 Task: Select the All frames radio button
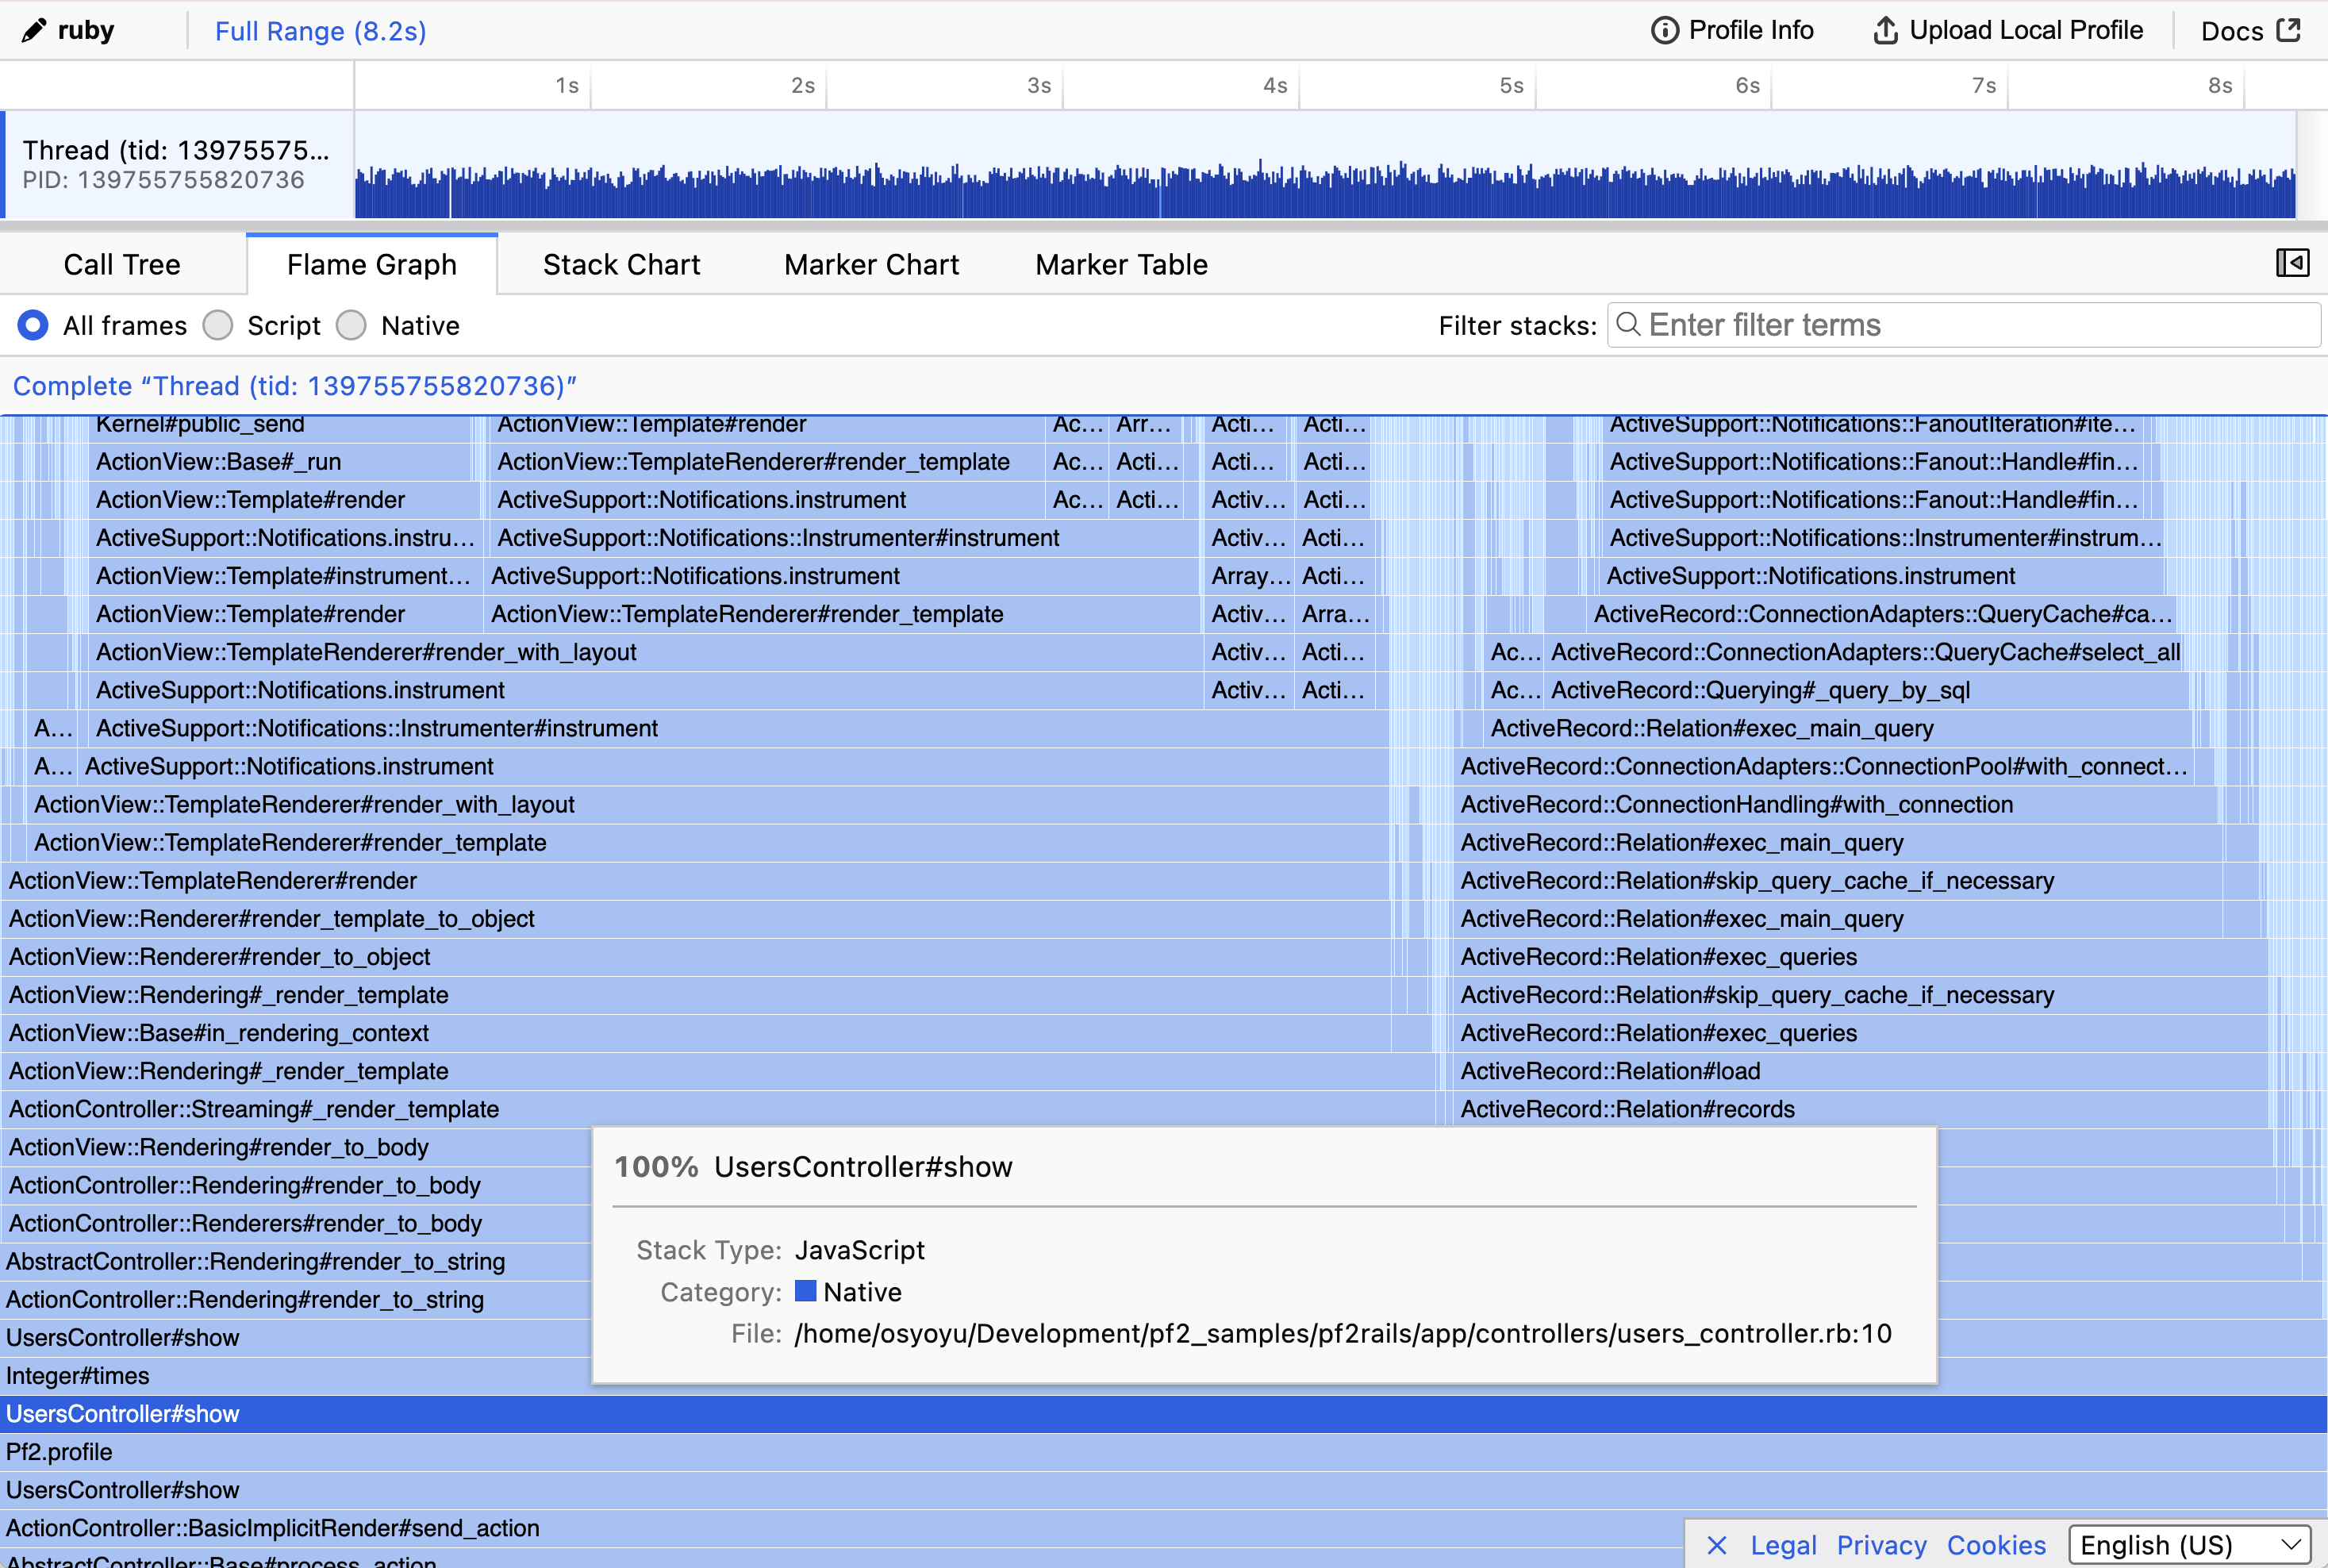tap(33, 325)
